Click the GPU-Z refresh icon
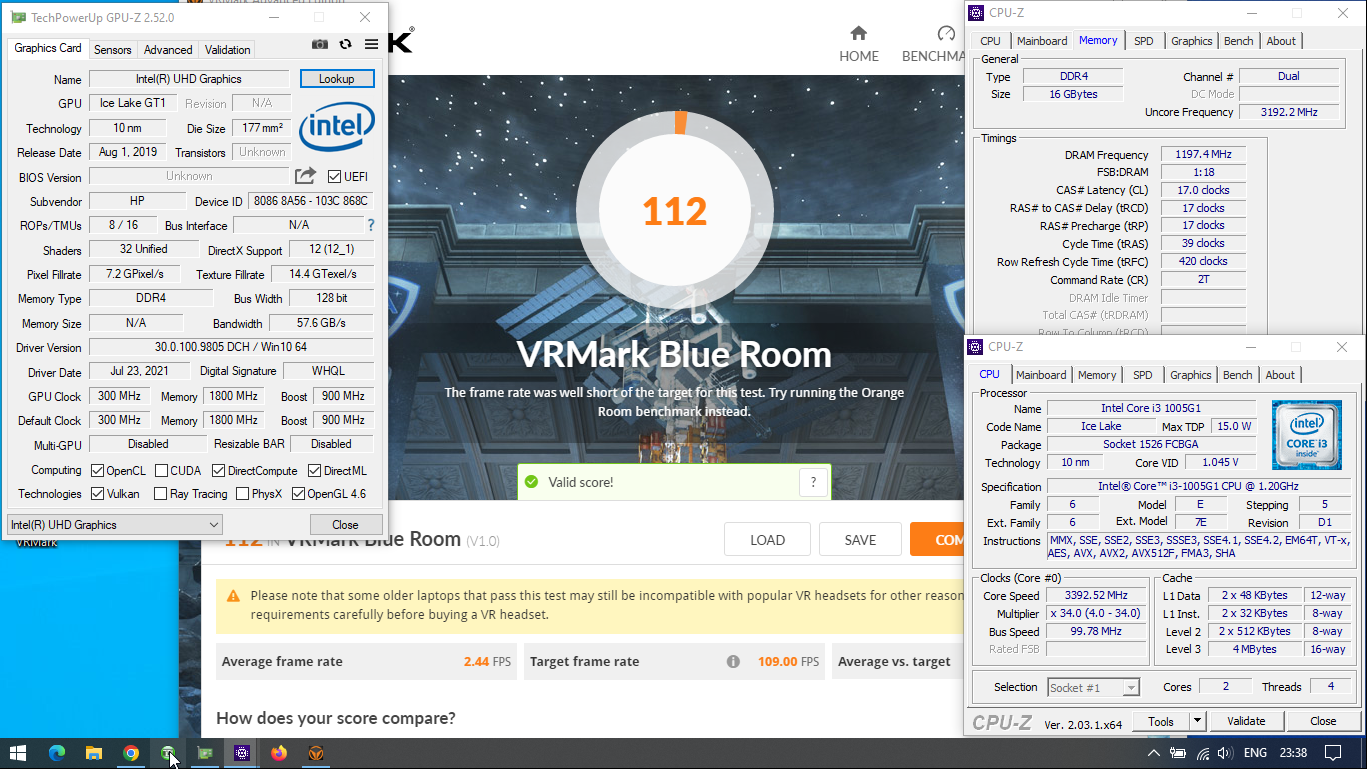Image resolution: width=1367 pixels, height=769 pixels. pos(345,44)
